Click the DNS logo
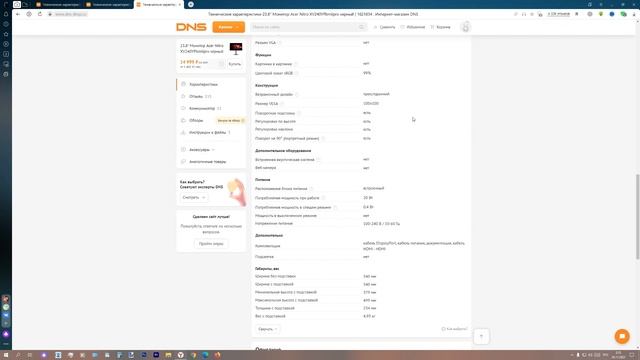The image size is (640, 360). tap(191, 27)
